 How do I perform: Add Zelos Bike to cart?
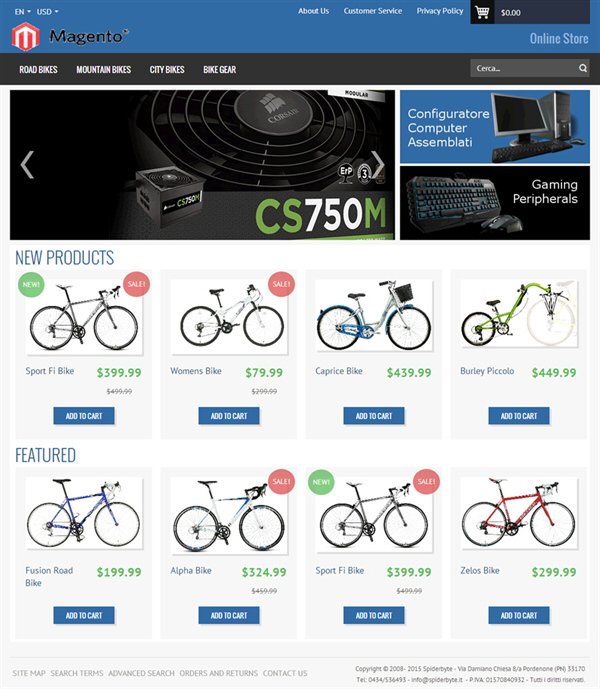(x=519, y=615)
